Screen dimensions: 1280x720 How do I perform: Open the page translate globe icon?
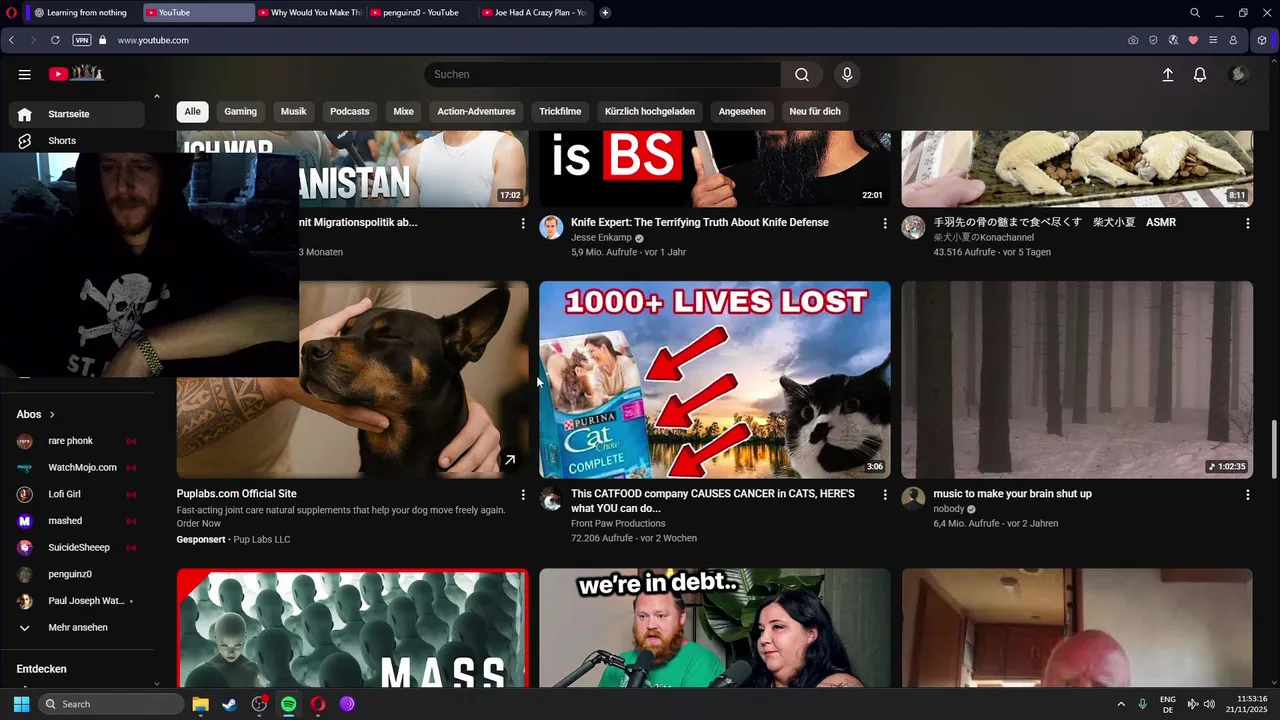click(x=1173, y=40)
